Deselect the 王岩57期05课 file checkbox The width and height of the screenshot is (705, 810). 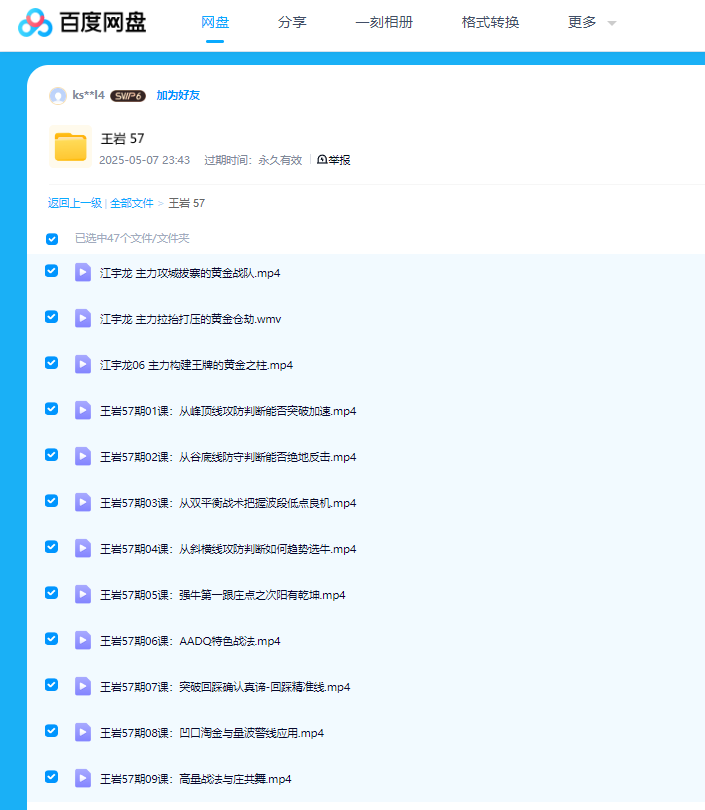point(52,593)
